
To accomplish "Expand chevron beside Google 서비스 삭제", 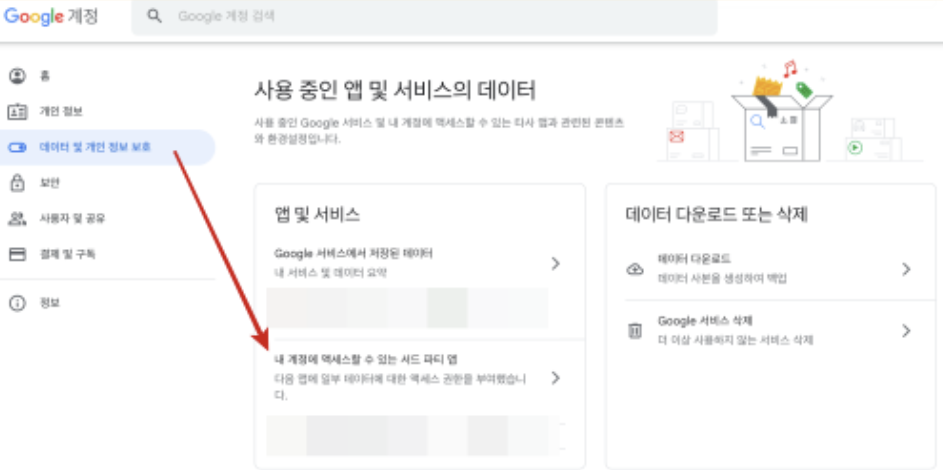I will click(x=906, y=331).
